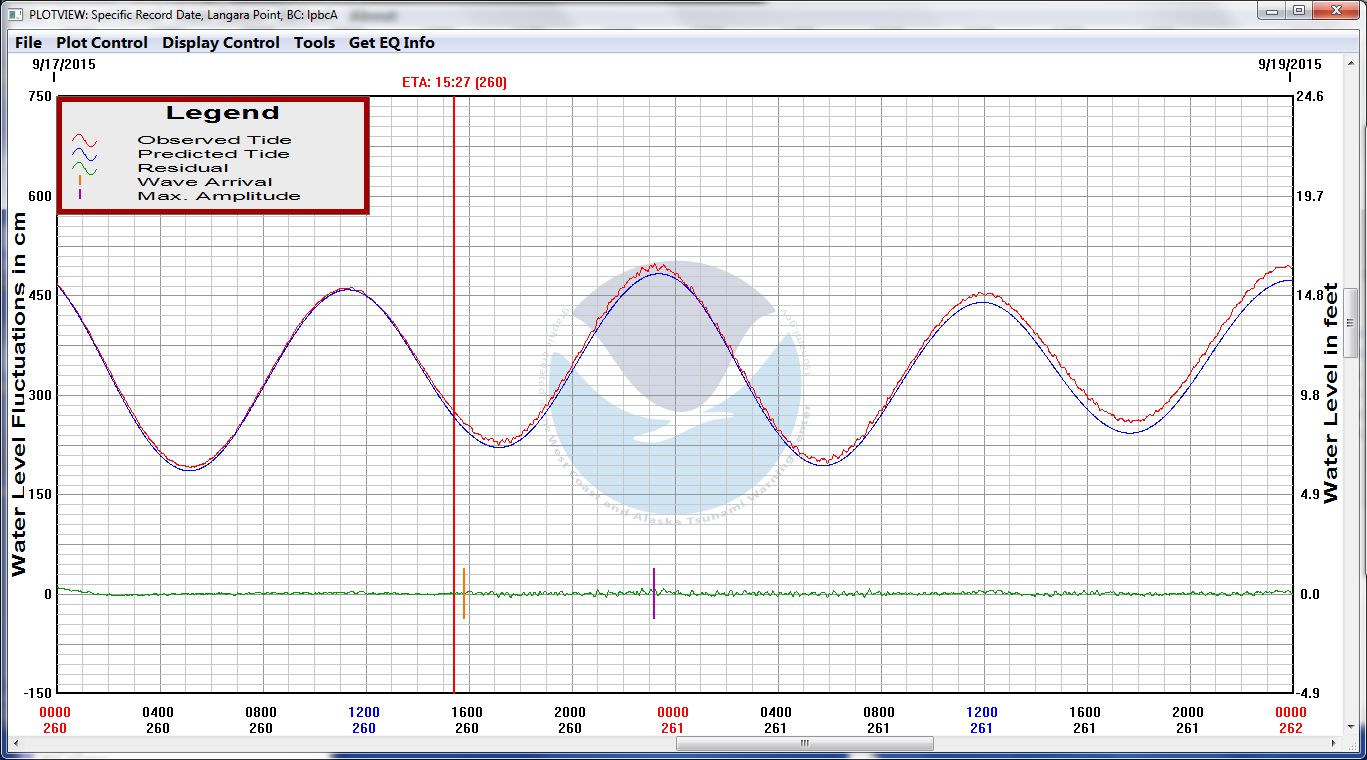This screenshot has height=760, width=1367.
Task: Click the 9/17/2015 start date label
Action: click(64, 64)
